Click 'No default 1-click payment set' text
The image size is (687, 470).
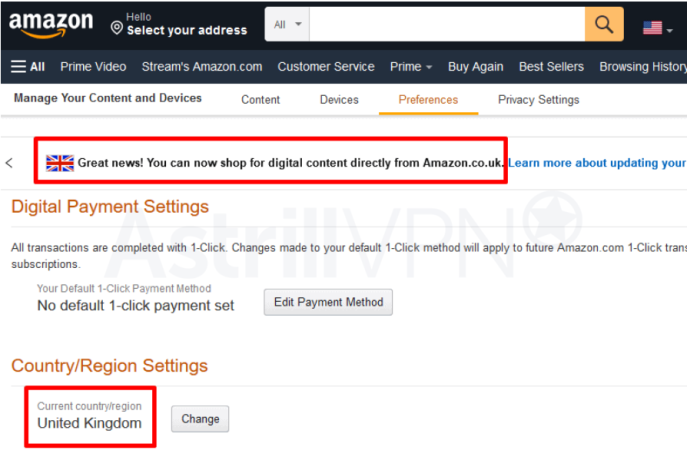(x=135, y=305)
